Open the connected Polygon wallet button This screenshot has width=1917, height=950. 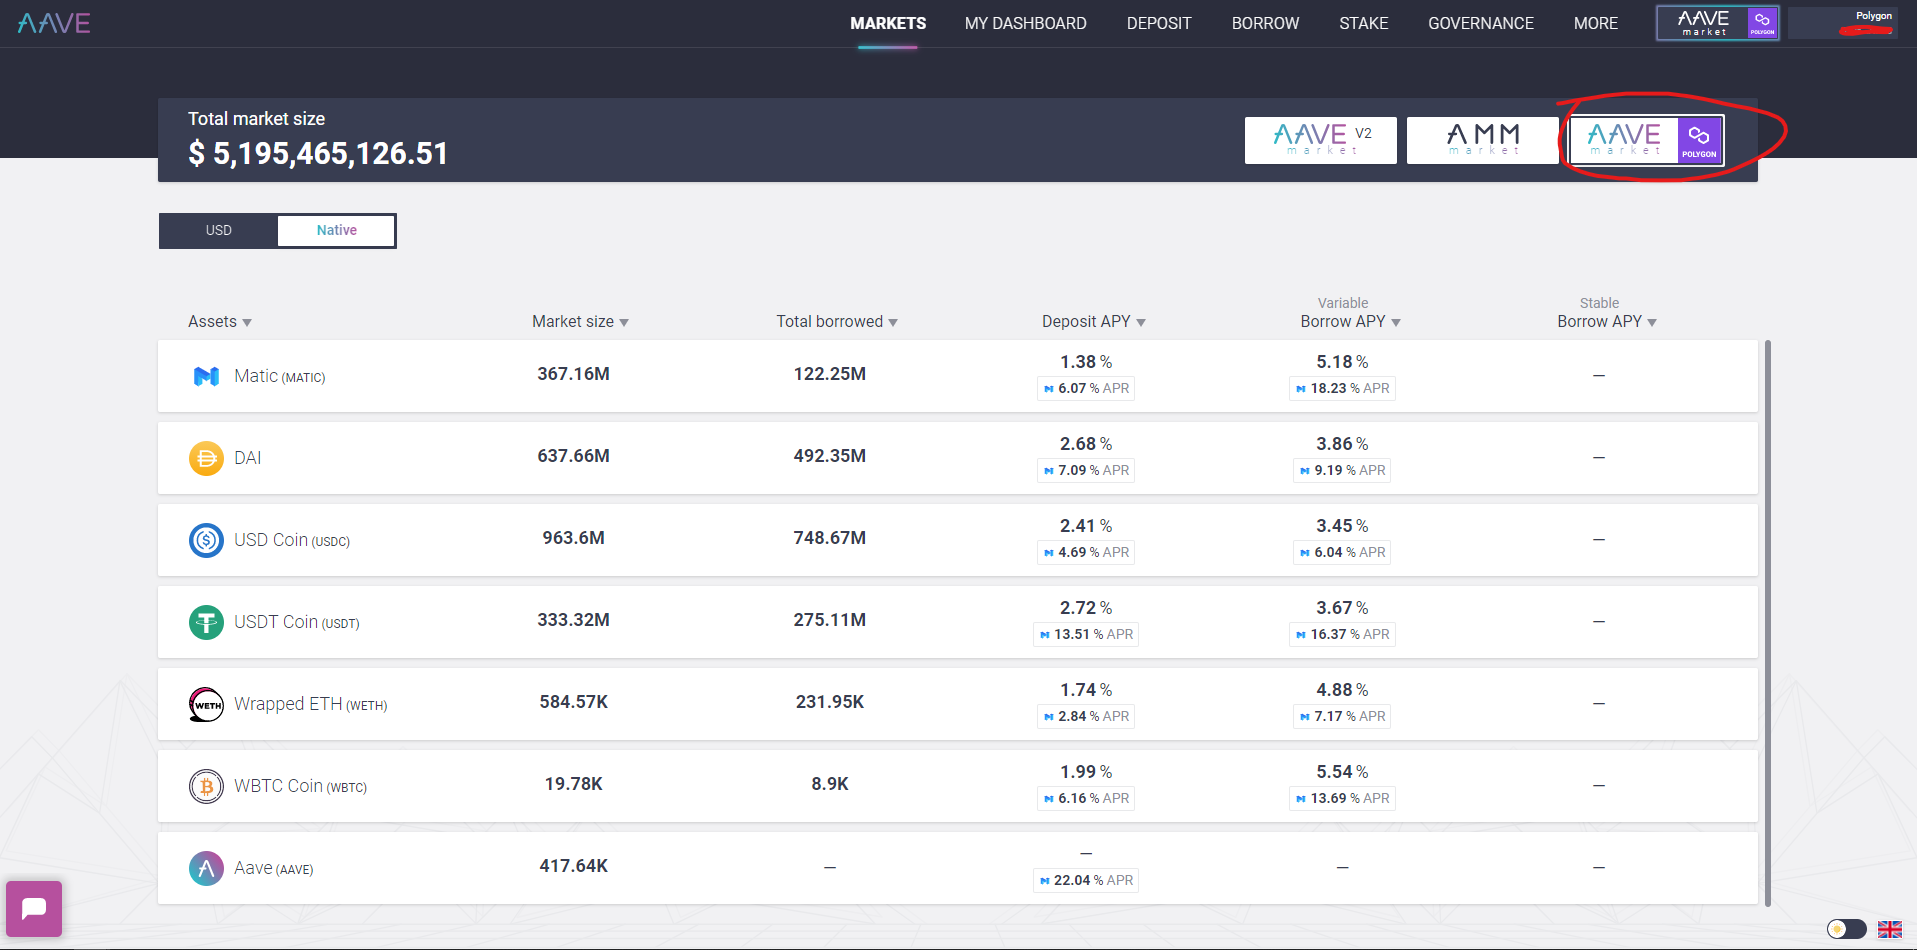click(x=1842, y=23)
